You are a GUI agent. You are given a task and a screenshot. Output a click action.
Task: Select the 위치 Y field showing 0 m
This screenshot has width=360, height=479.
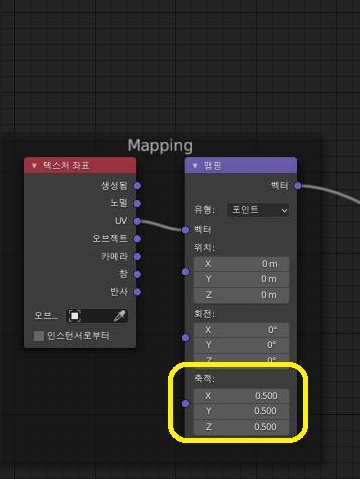point(241,279)
